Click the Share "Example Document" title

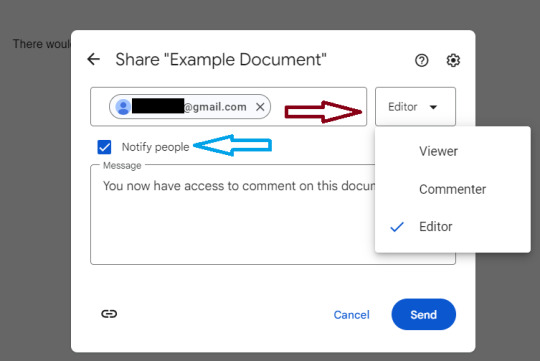click(221, 60)
